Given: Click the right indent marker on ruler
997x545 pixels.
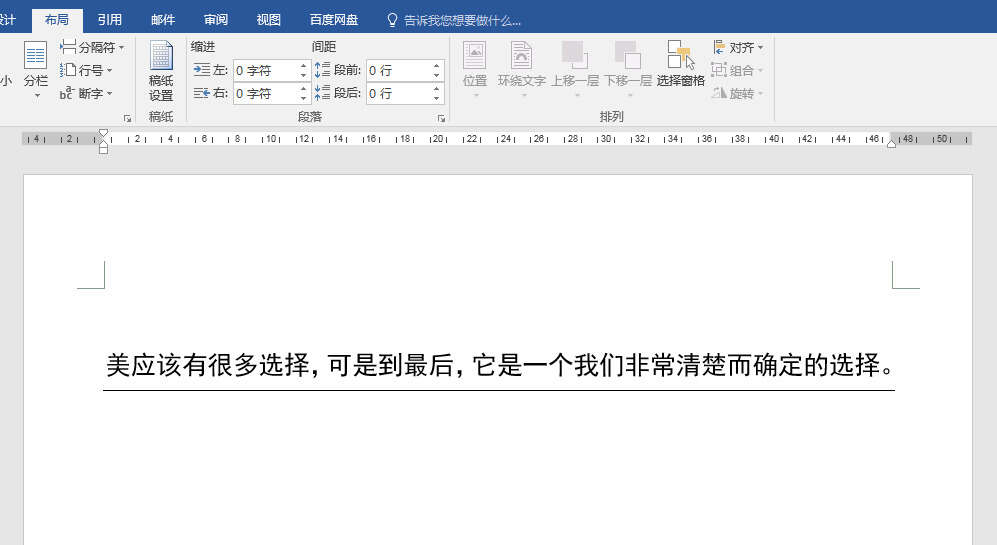Looking at the screenshot, I should [891, 144].
